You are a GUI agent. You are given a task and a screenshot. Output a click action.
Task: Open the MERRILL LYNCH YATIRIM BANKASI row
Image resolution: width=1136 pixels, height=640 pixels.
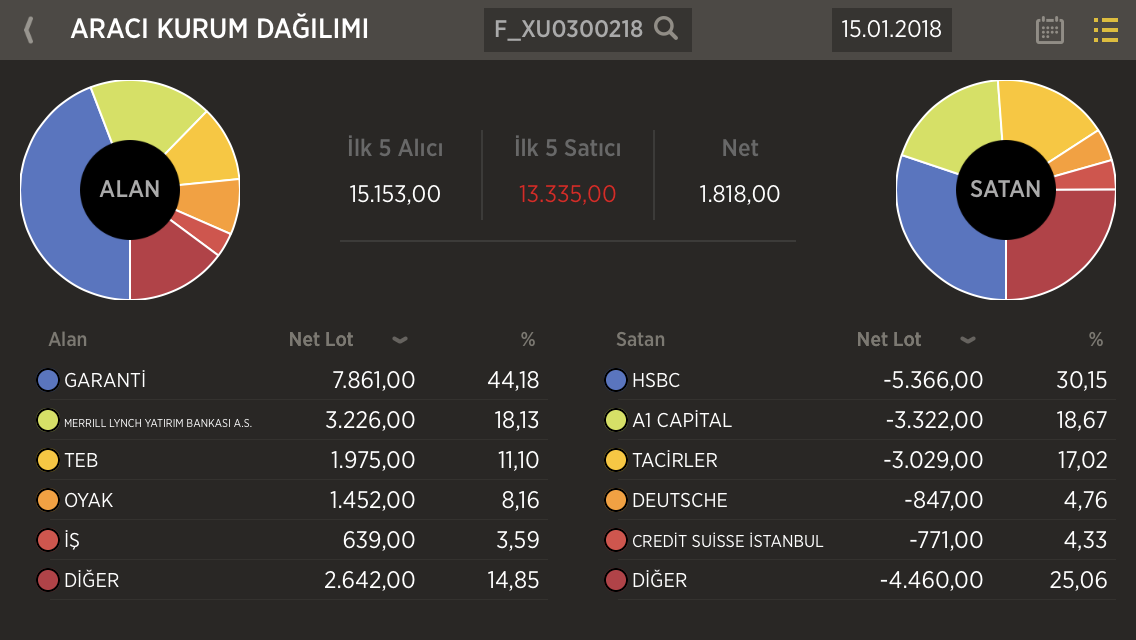[292, 420]
